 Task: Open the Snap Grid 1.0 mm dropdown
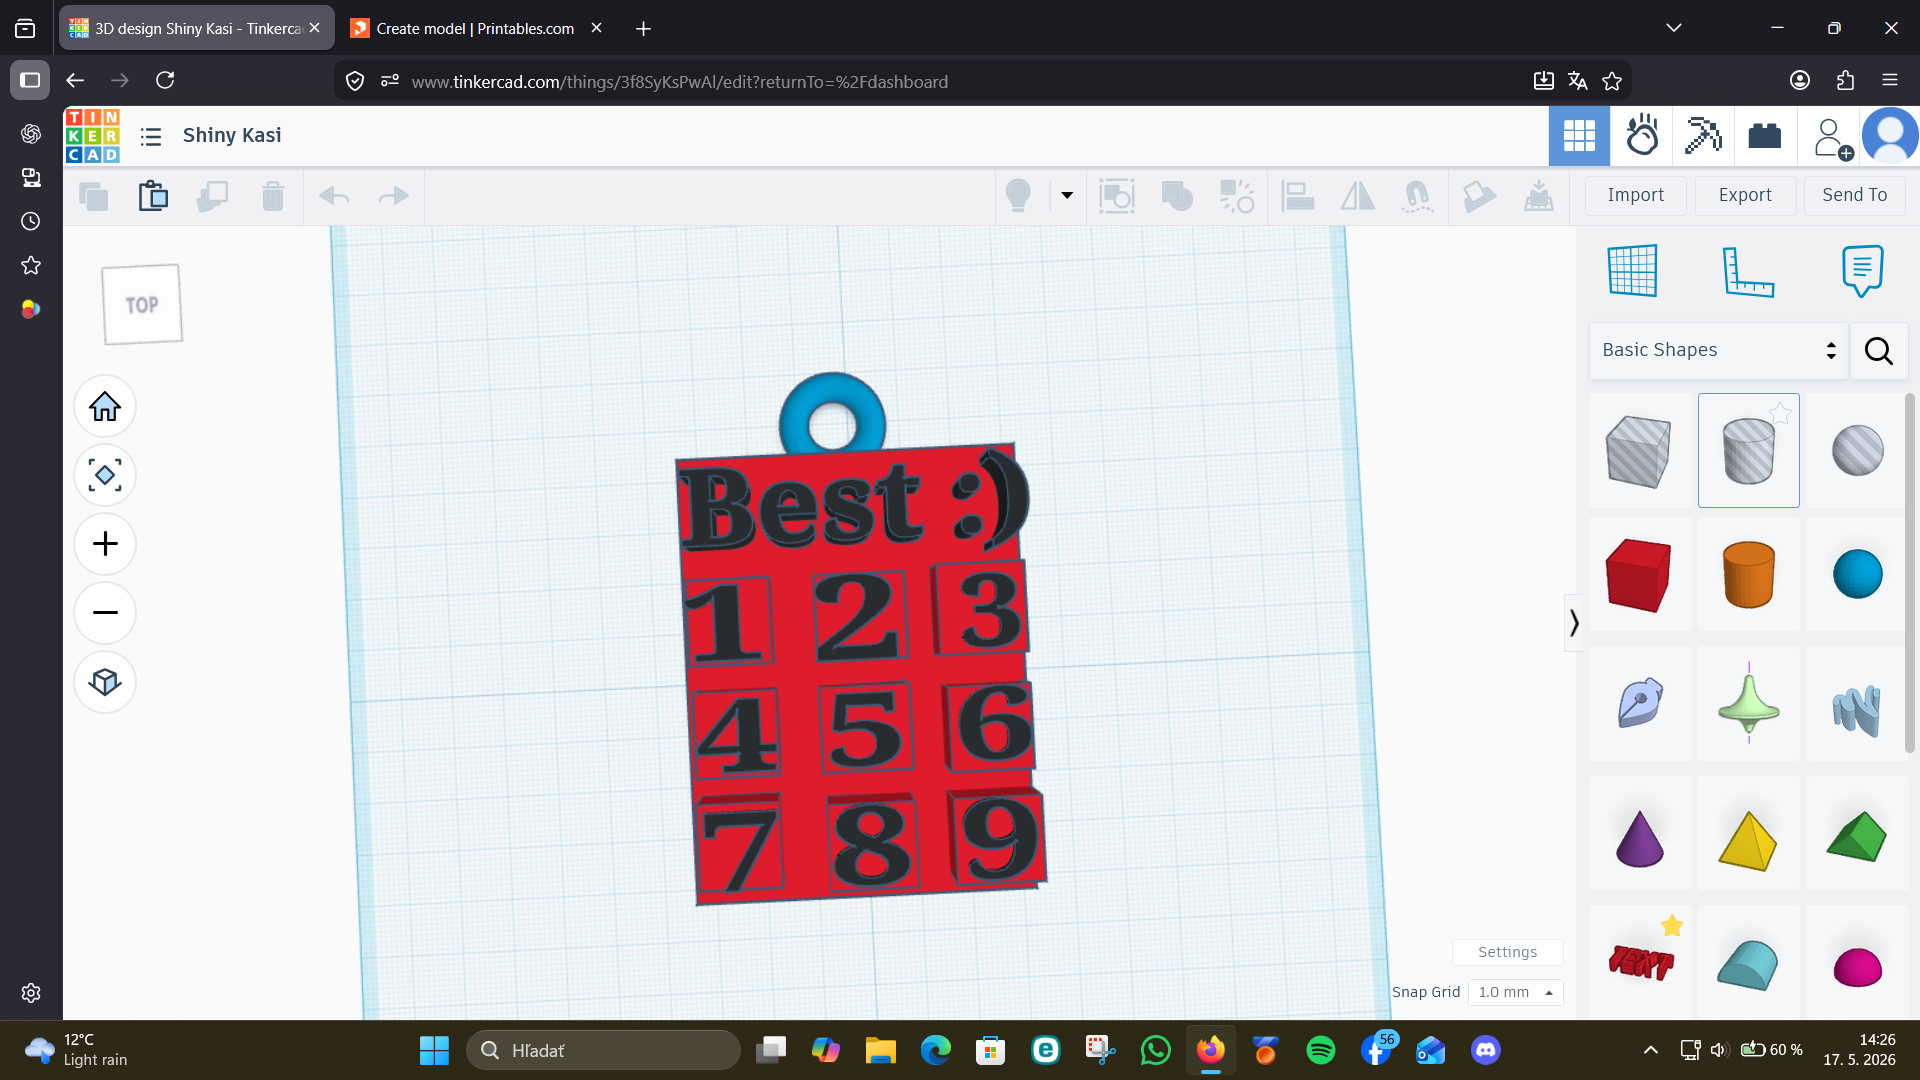point(1515,992)
